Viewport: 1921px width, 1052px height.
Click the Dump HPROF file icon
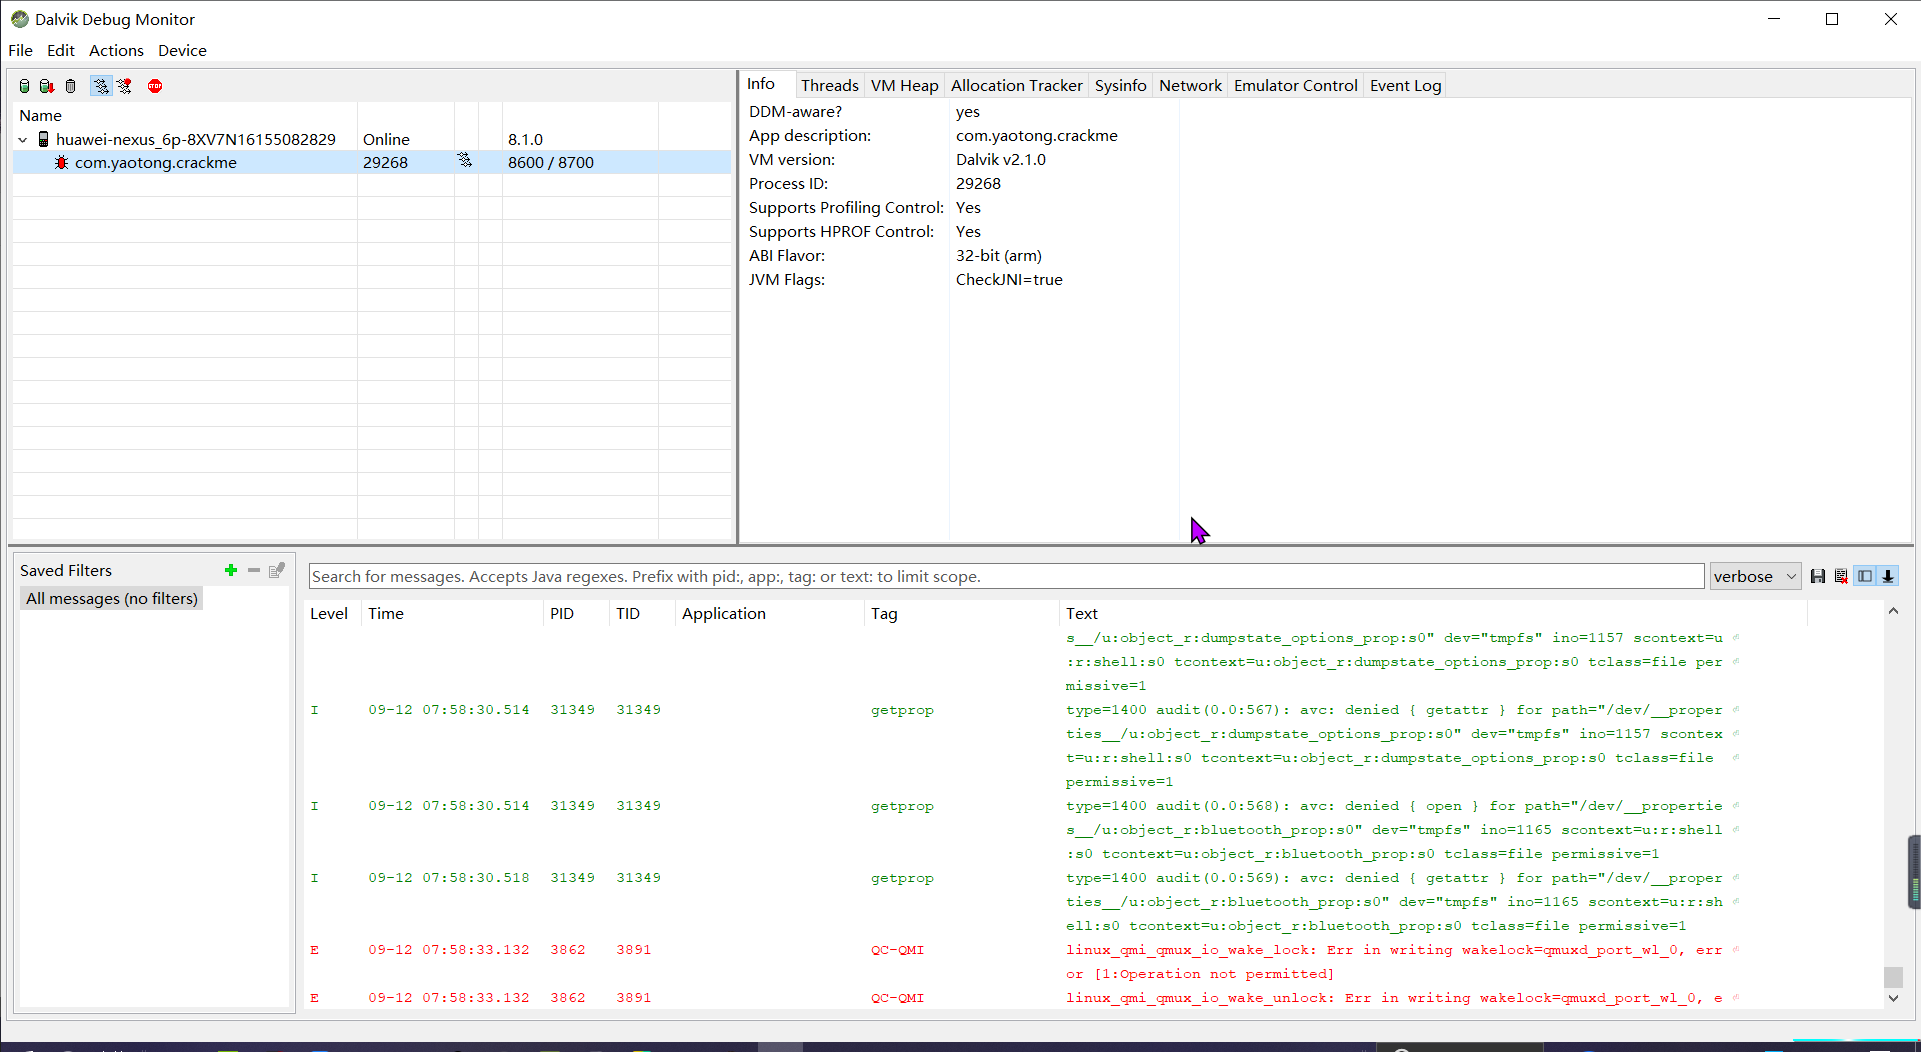46,86
